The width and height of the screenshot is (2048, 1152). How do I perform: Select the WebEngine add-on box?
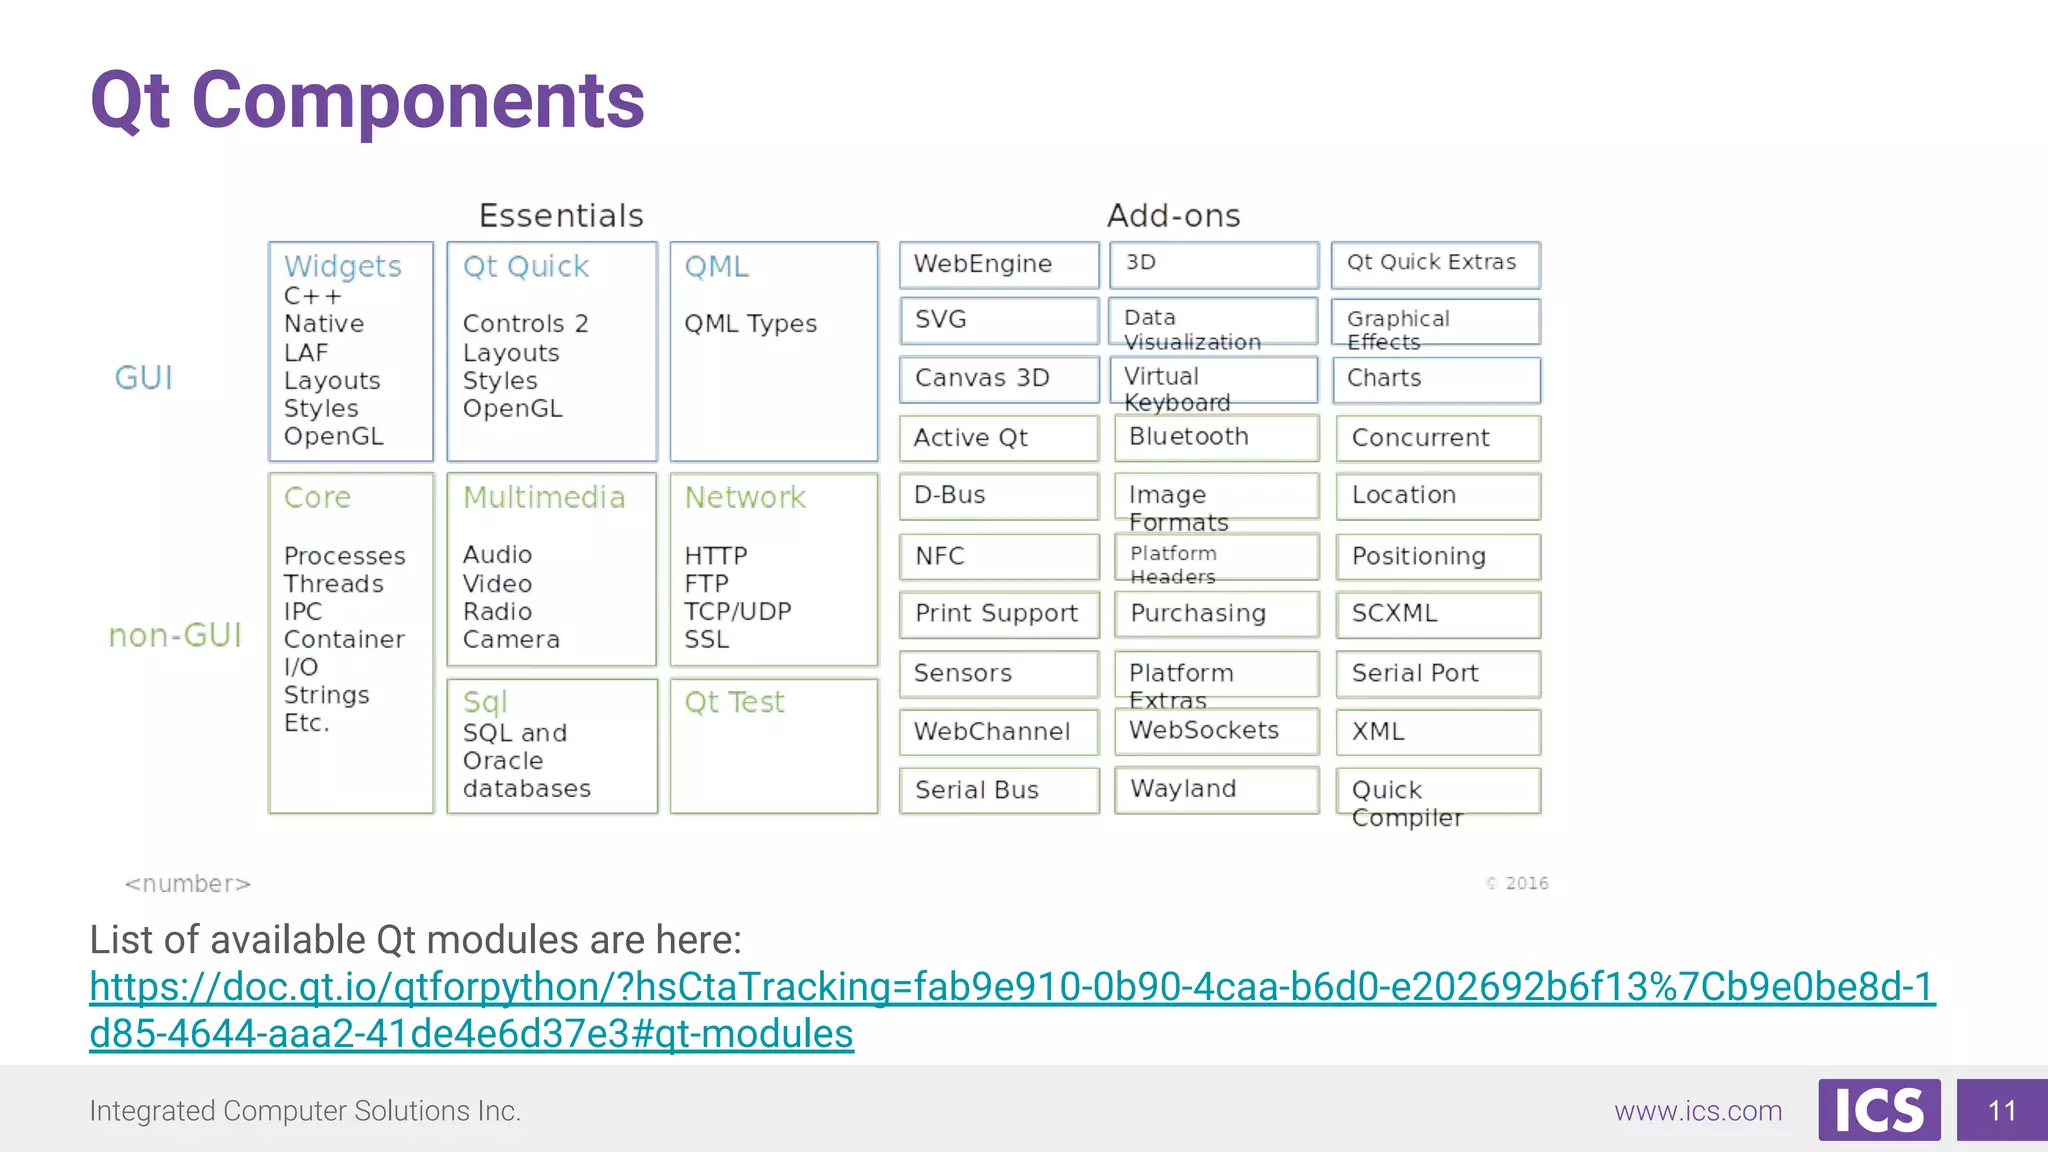[x=998, y=265]
